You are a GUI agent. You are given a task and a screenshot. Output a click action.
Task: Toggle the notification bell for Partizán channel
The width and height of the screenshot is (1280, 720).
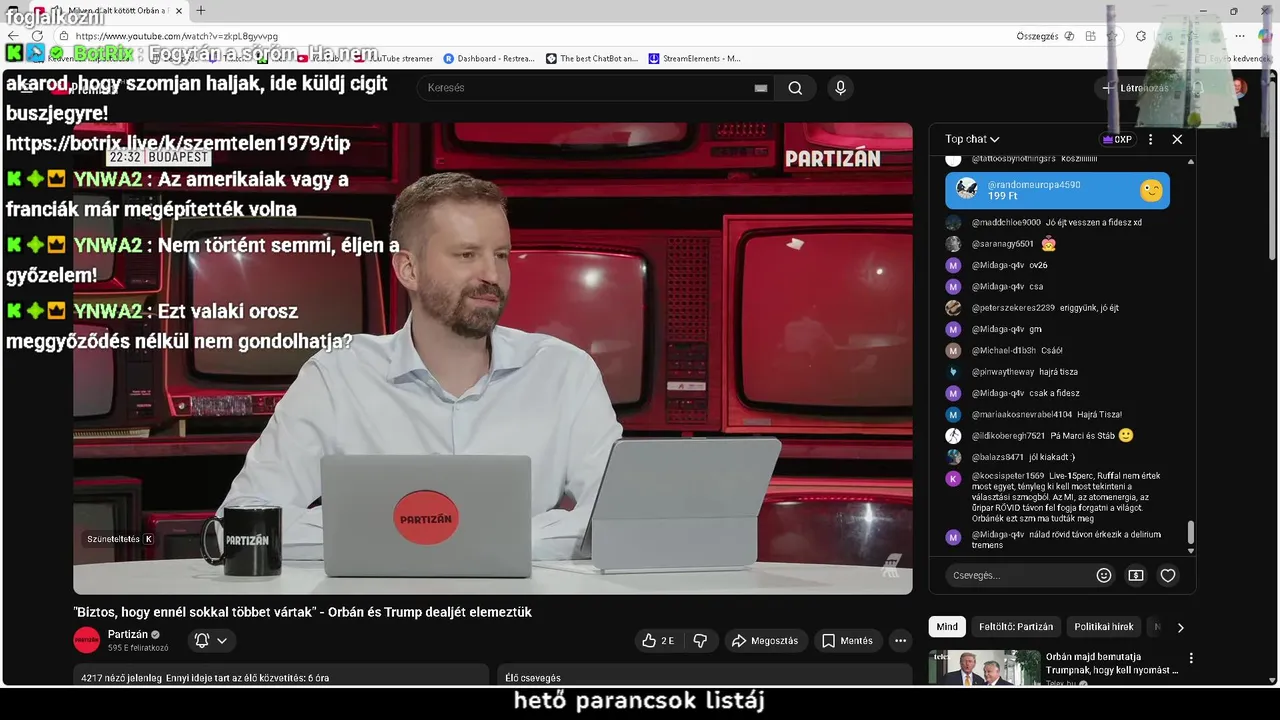click(202, 641)
